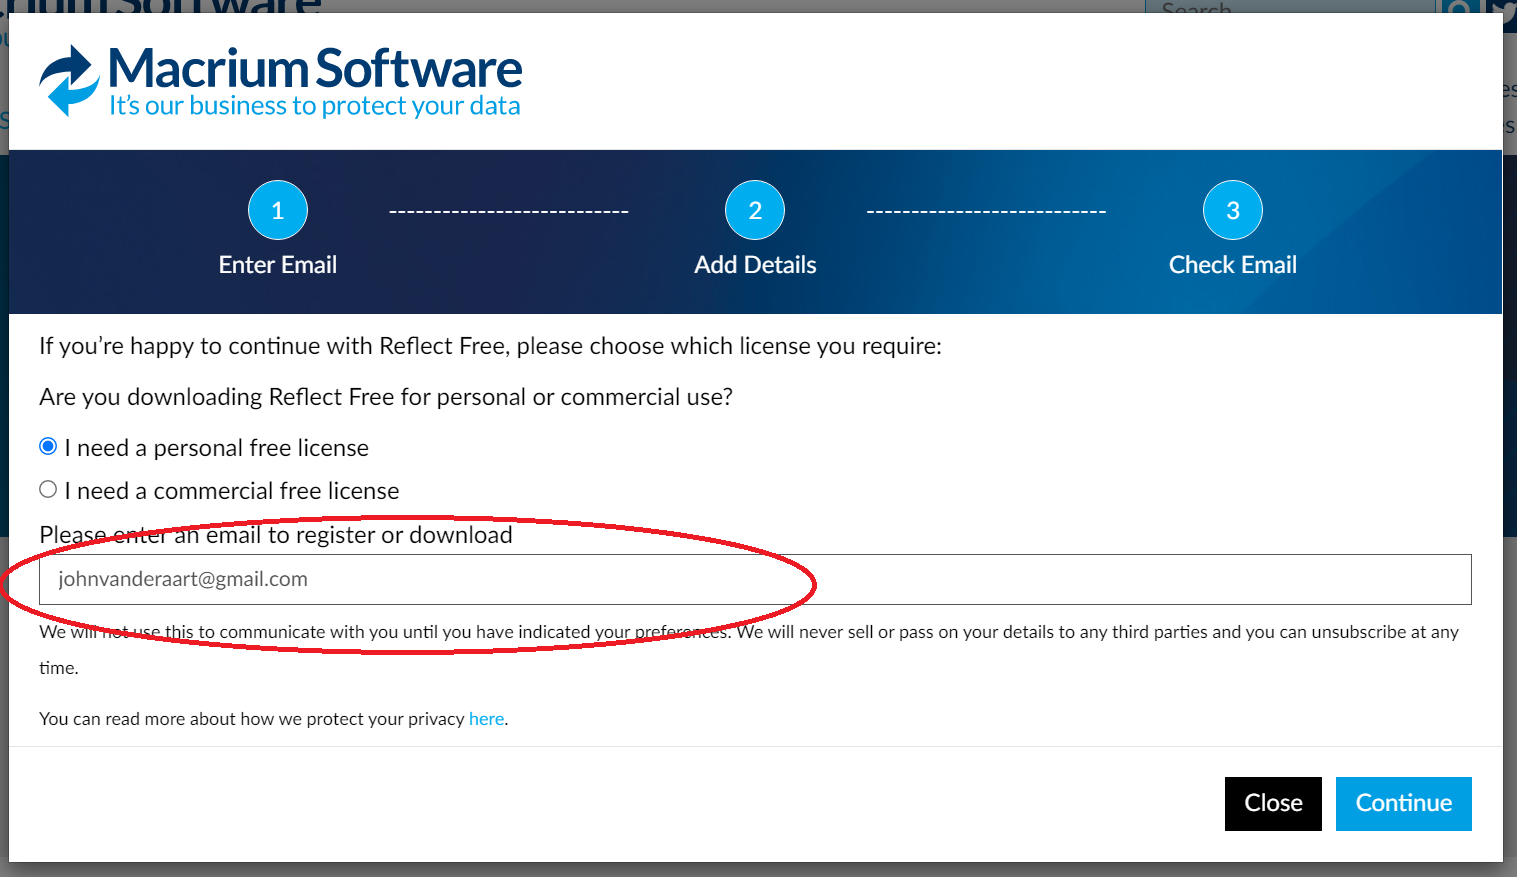
Task: Click the background Search box at top
Action: (1288, 7)
